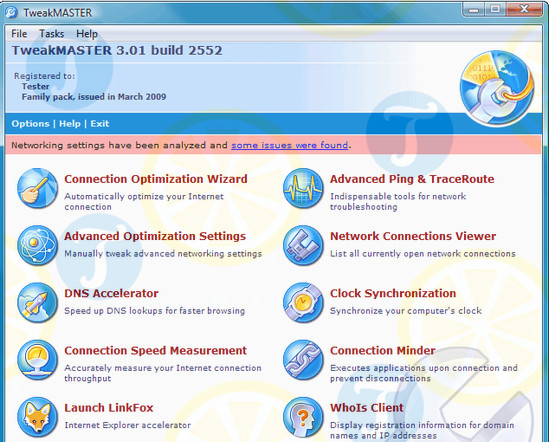Click the Connection Optimization Wizard hand icon
Viewport: 549px width, 442px height.
coord(37,188)
